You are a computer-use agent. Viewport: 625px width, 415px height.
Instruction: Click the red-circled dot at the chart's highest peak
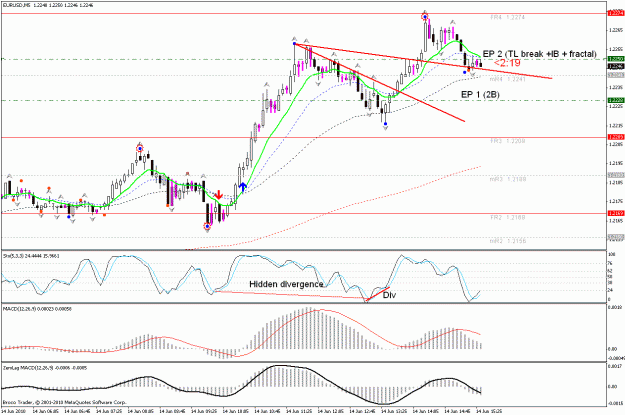pyautogui.click(x=425, y=17)
